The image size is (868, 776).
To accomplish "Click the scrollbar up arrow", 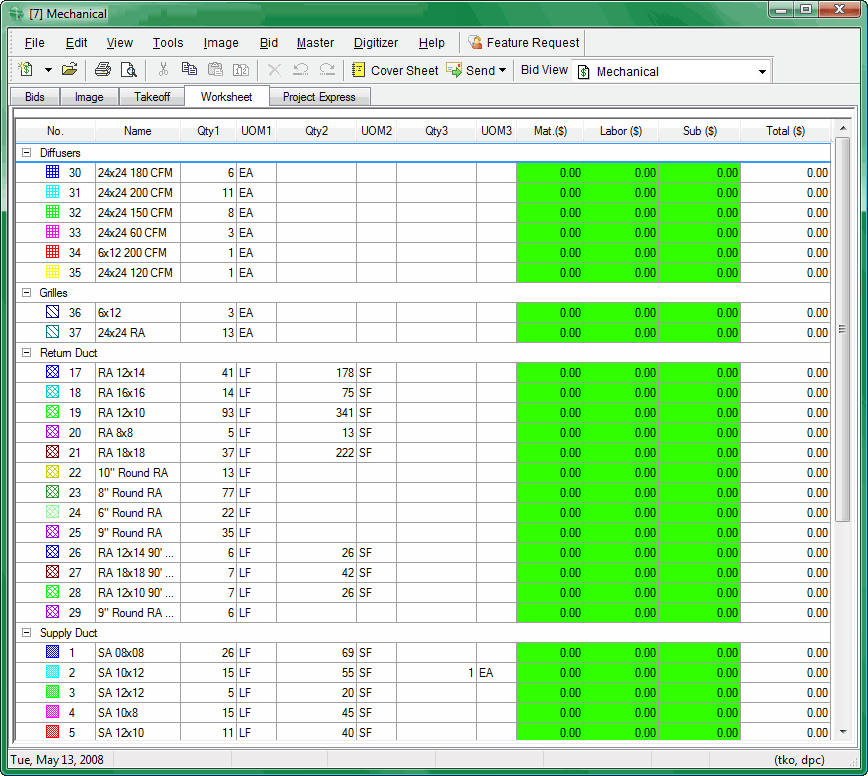I will 843,128.
